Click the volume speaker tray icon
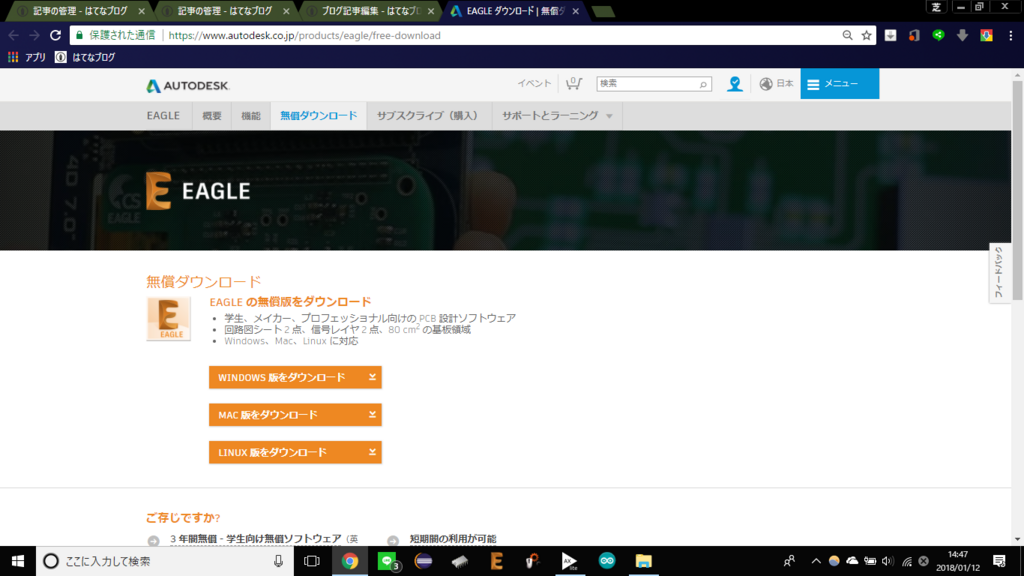Image resolution: width=1024 pixels, height=576 pixels. pyautogui.click(x=887, y=561)
